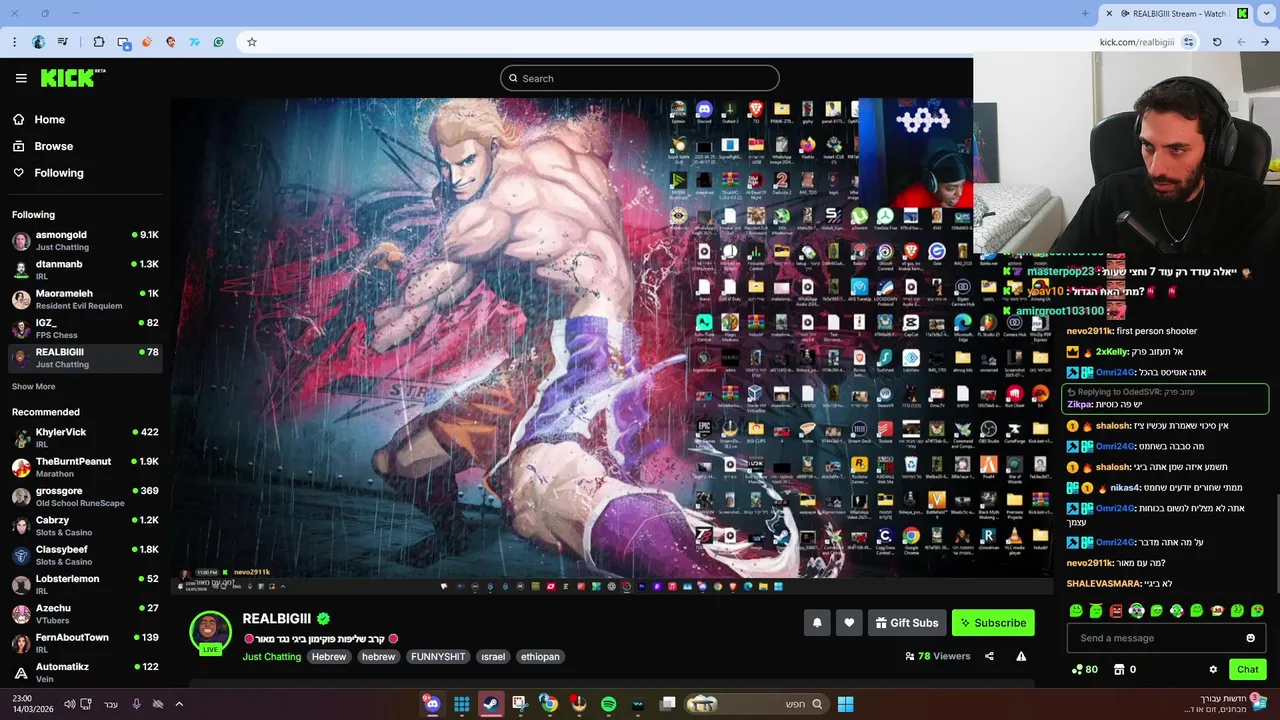
Task: Bookmark page with the star icon
Action: 252,42
